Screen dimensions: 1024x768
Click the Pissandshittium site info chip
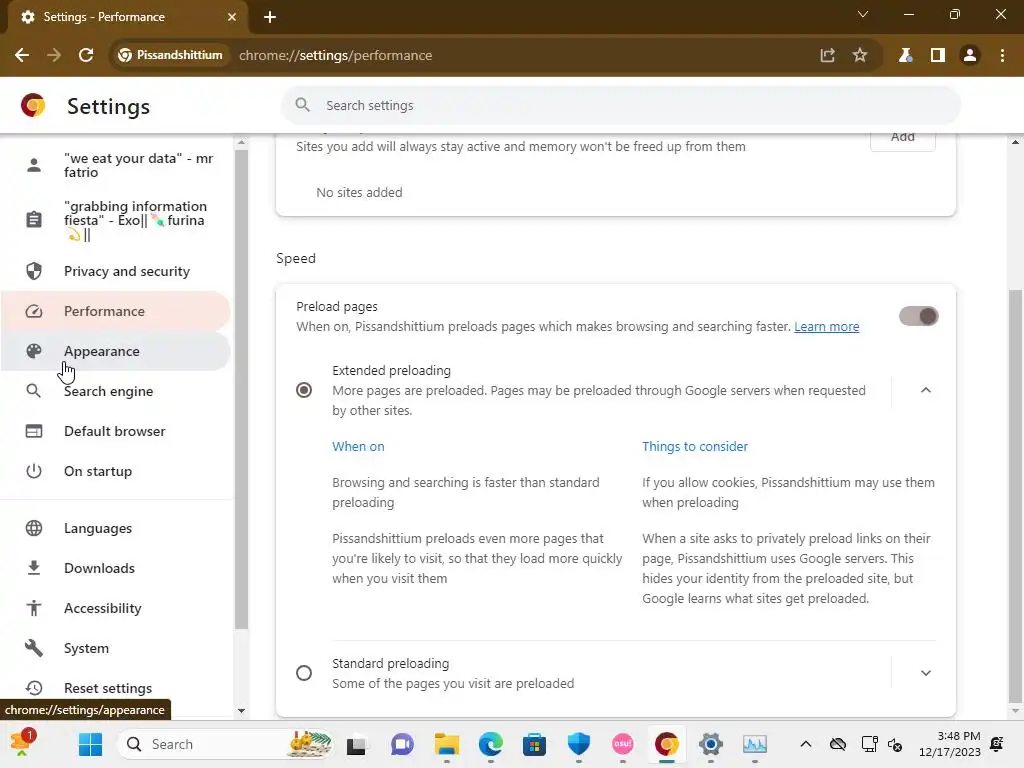click(170, 56)
